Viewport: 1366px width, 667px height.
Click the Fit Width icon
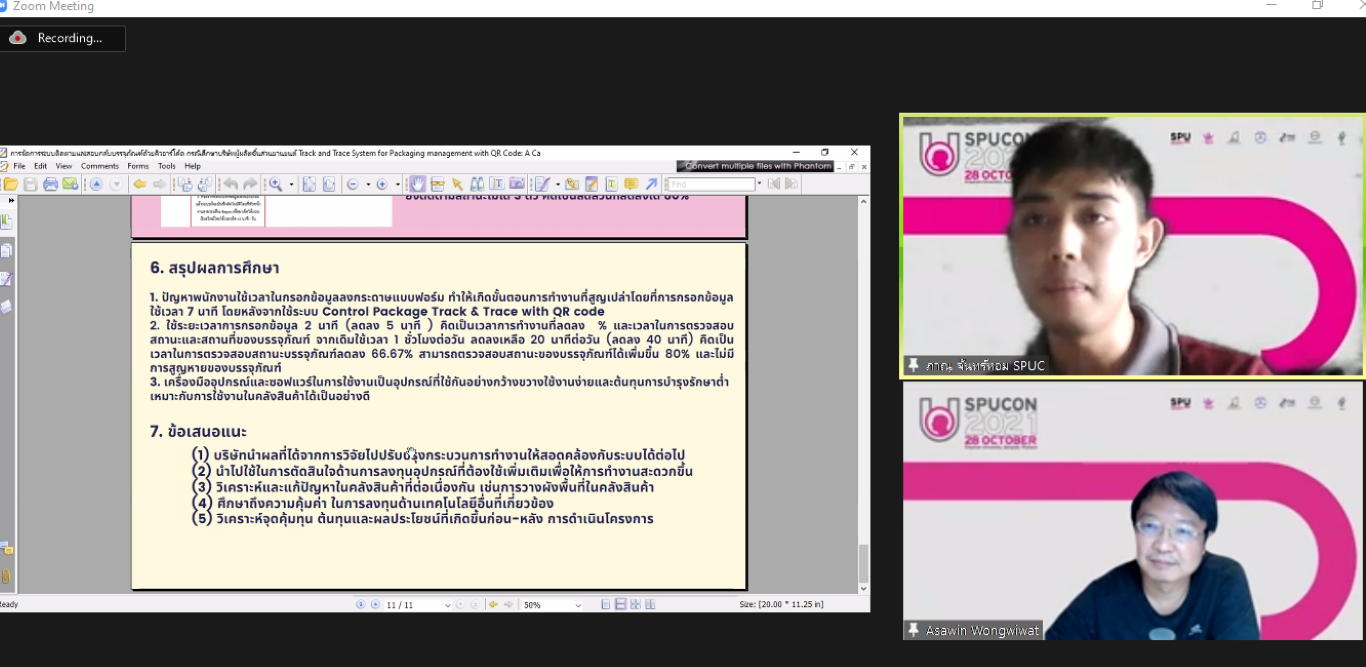click(x=328, y=184)
